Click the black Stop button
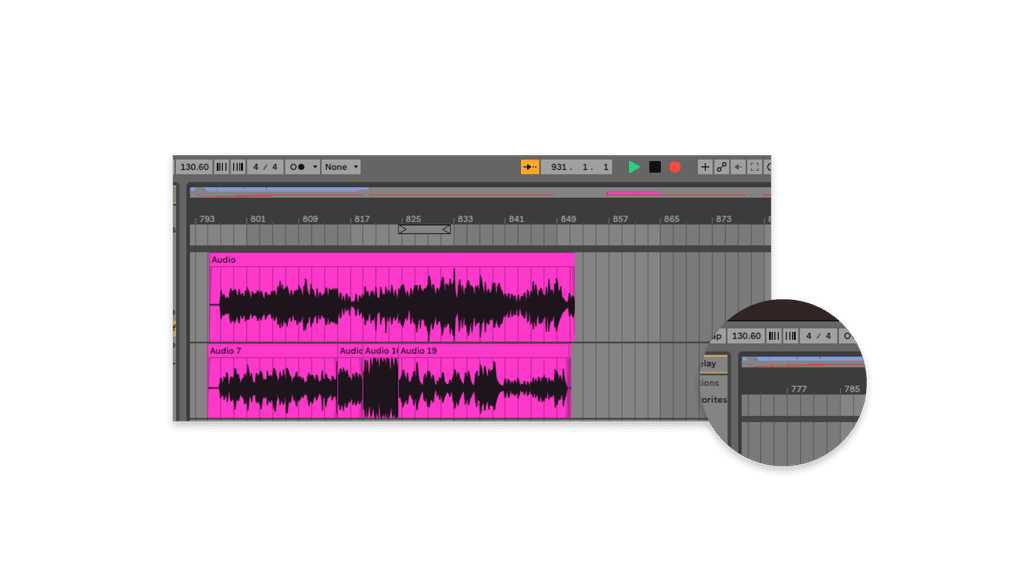The height and width of the screenshot is (576, 1024). [654, 167]
